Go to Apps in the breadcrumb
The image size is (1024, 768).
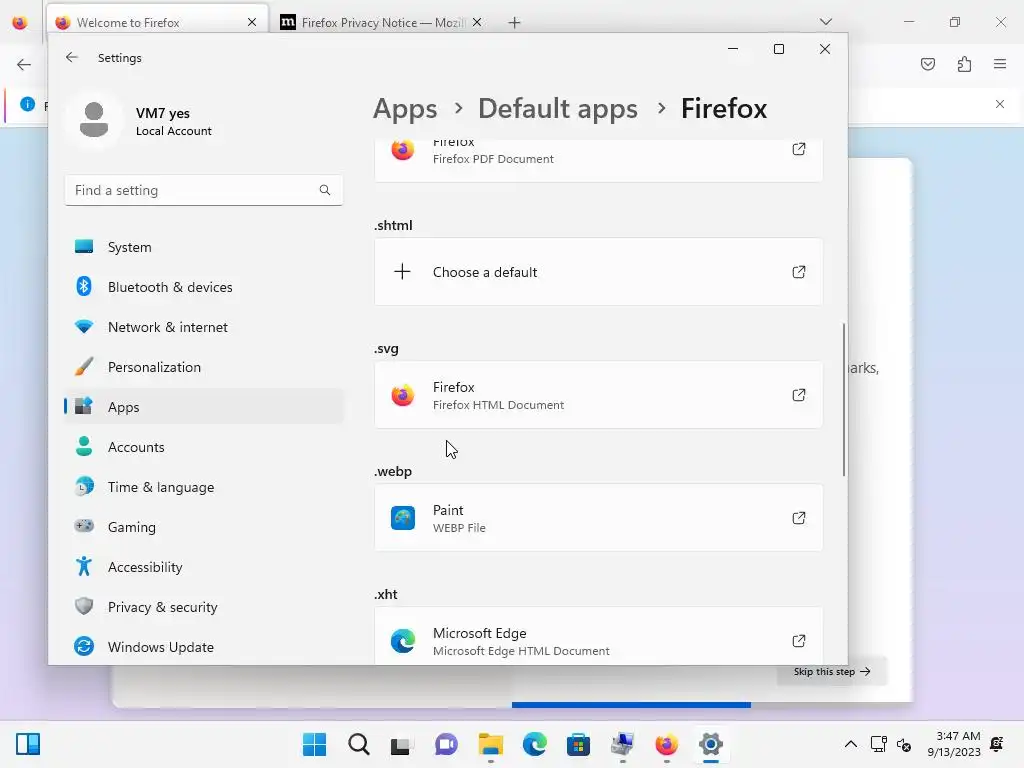405,109
